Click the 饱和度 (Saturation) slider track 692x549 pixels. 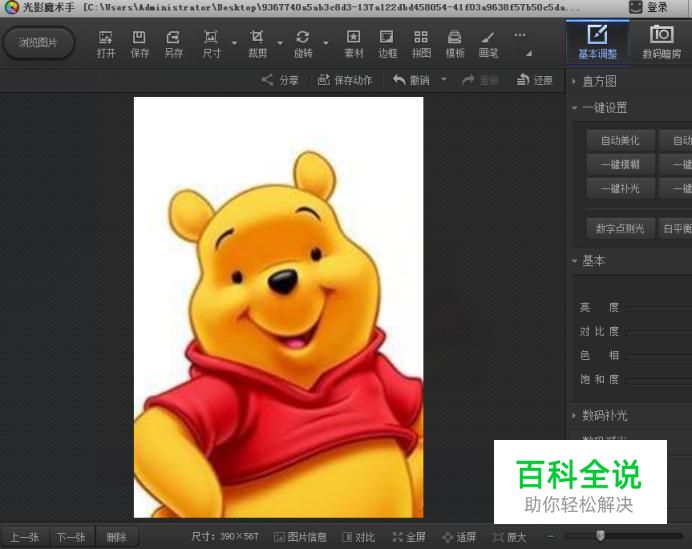tap(658, 380)
